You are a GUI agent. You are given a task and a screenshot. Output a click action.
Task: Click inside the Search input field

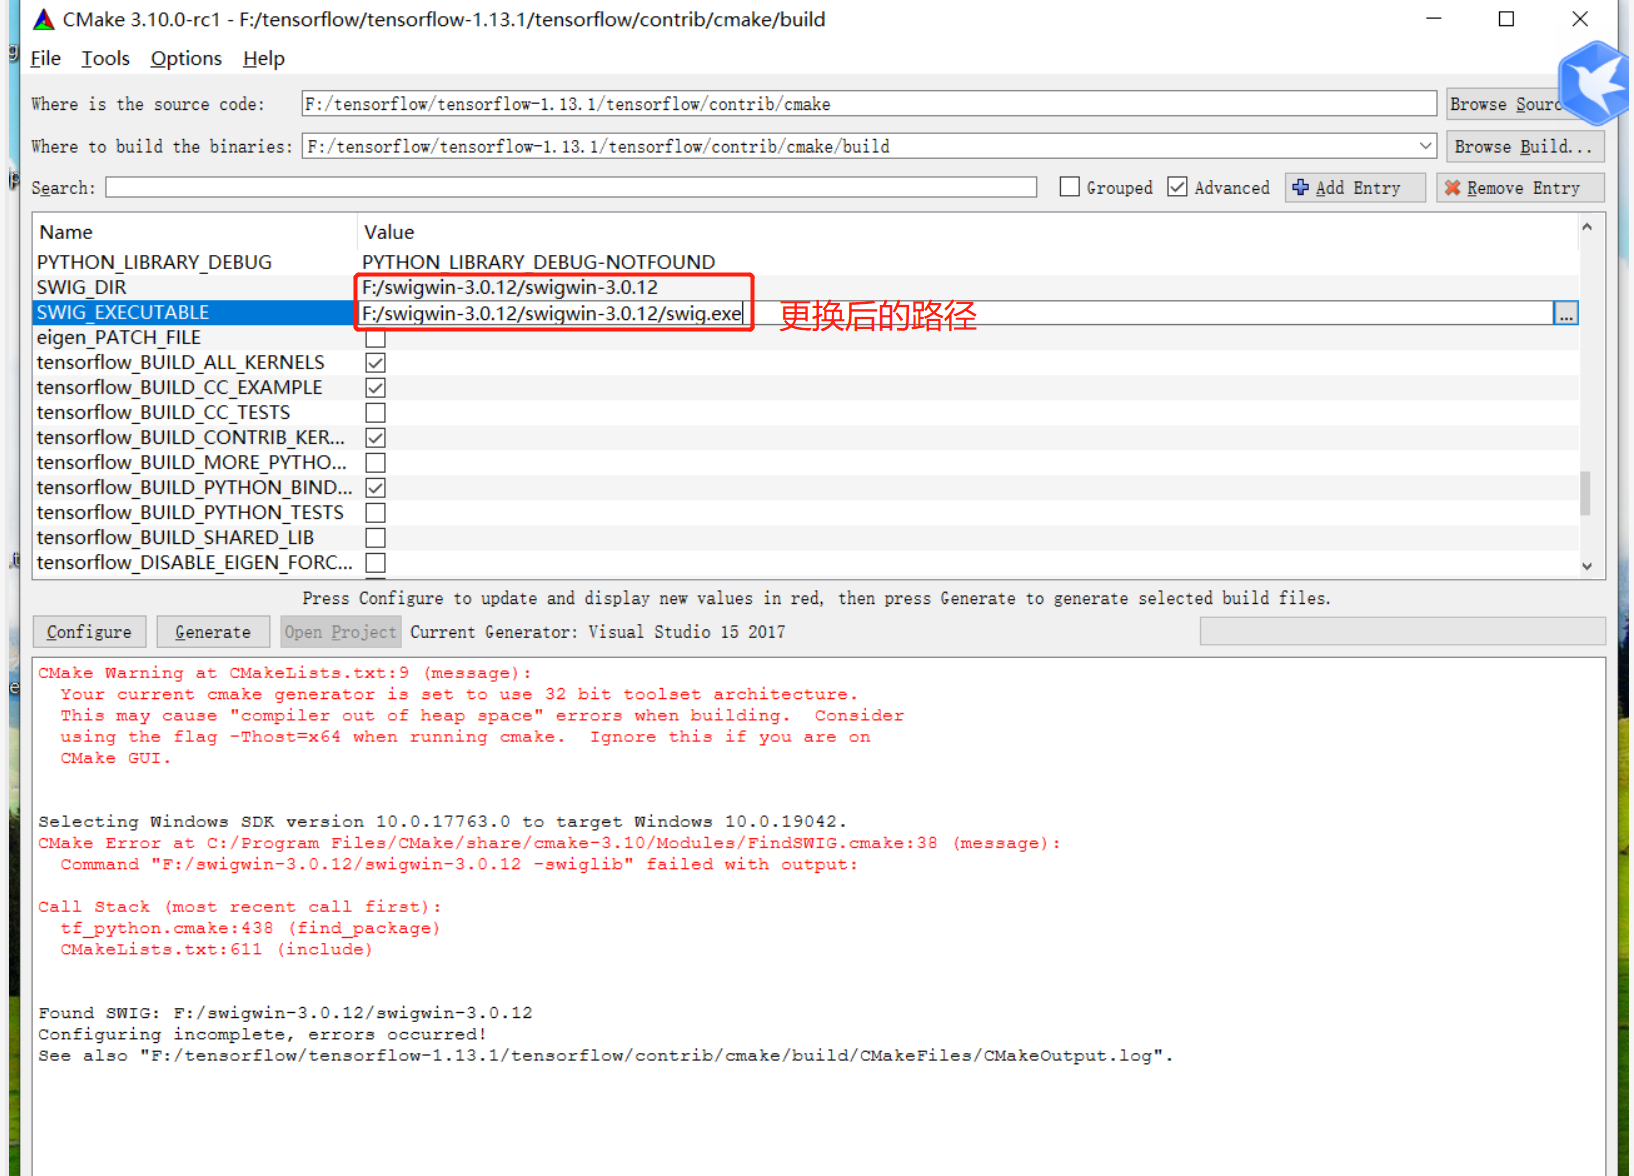(x=570, y=187)
